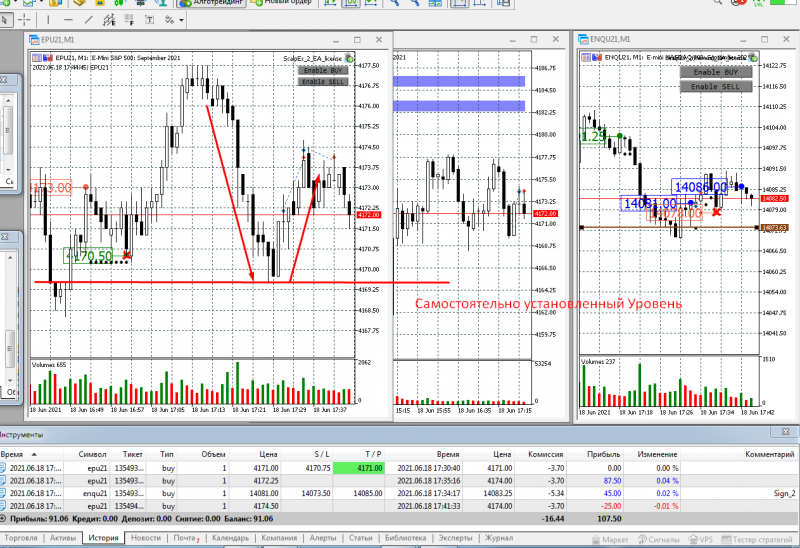Close the Инструменты toolbox panel
This screenshot has width=800, height=548.
pos(786,432)
